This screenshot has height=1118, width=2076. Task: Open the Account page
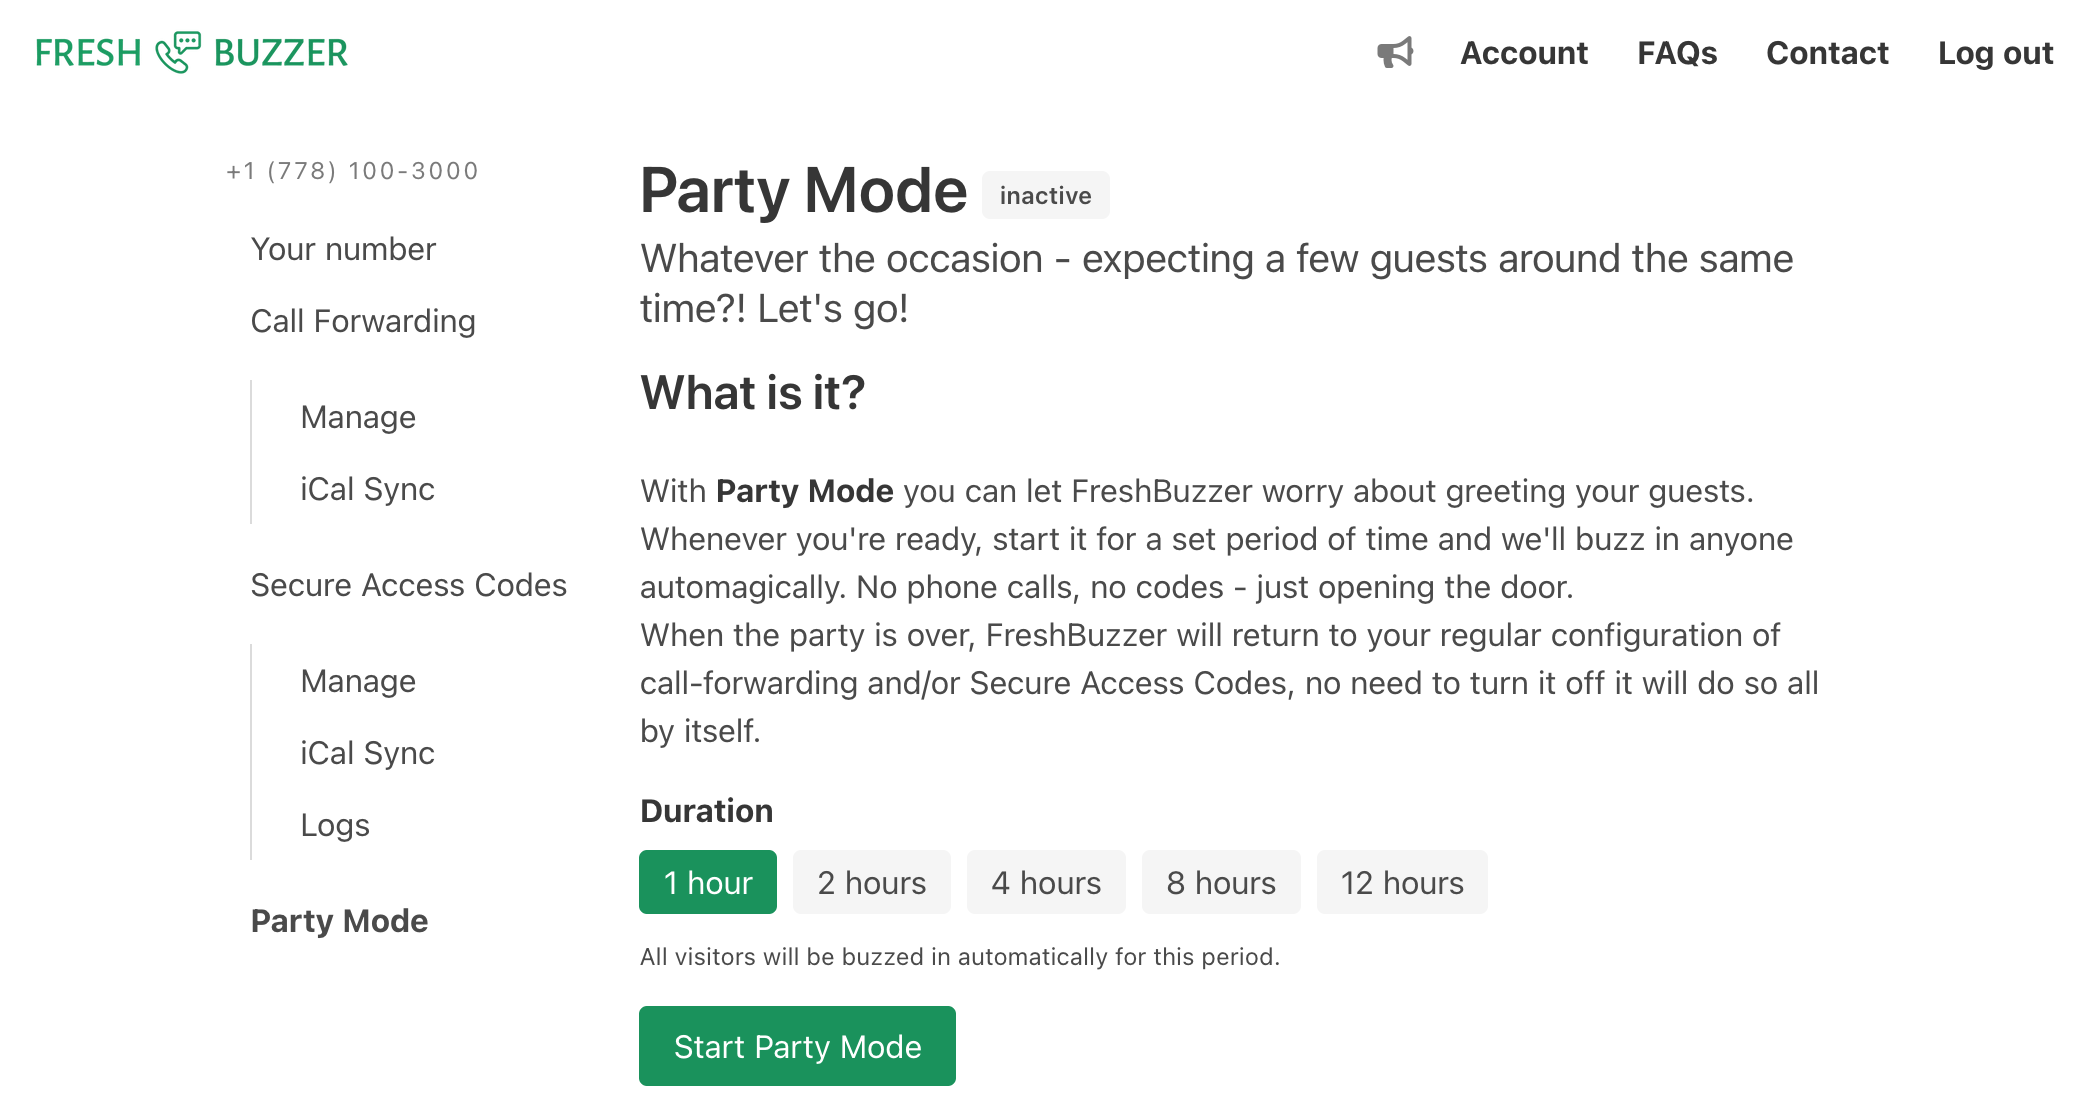point(1523,53)
